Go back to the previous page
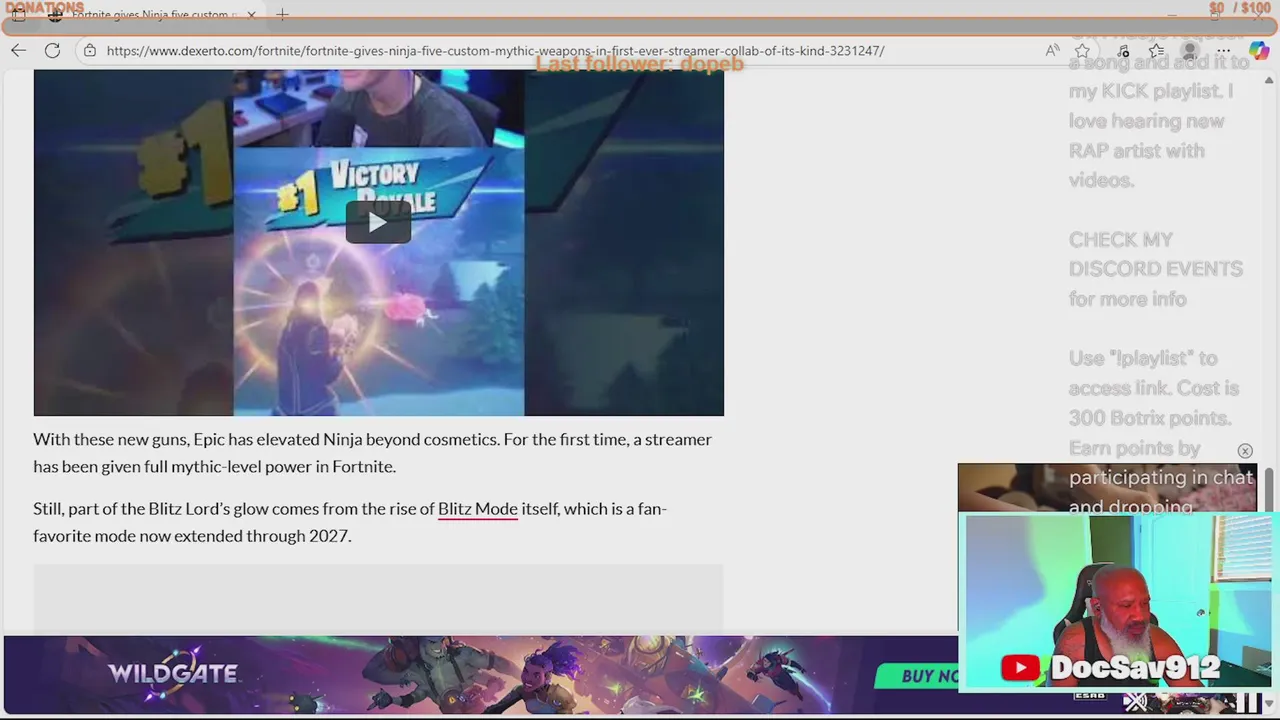The image size is (1280, 720). point(19,50)
